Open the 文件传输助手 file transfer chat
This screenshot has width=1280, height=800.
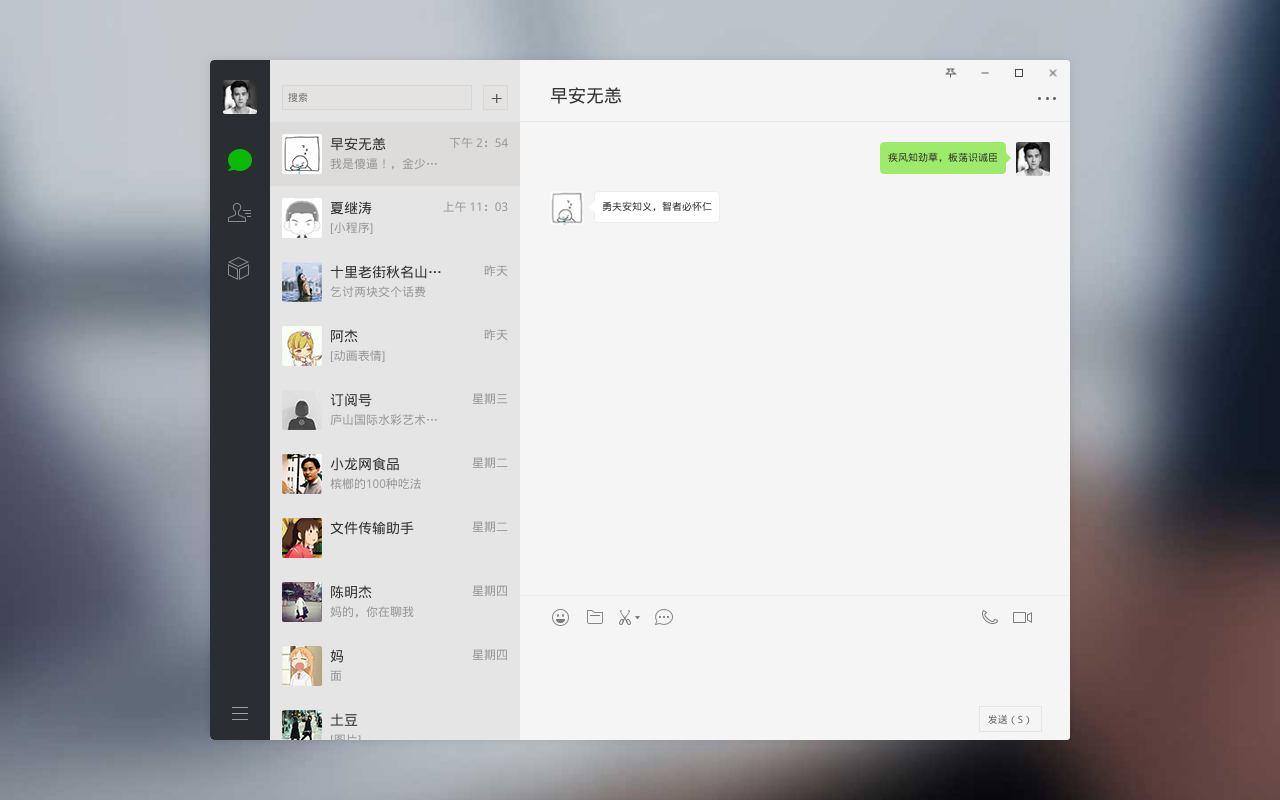(395, 538)
